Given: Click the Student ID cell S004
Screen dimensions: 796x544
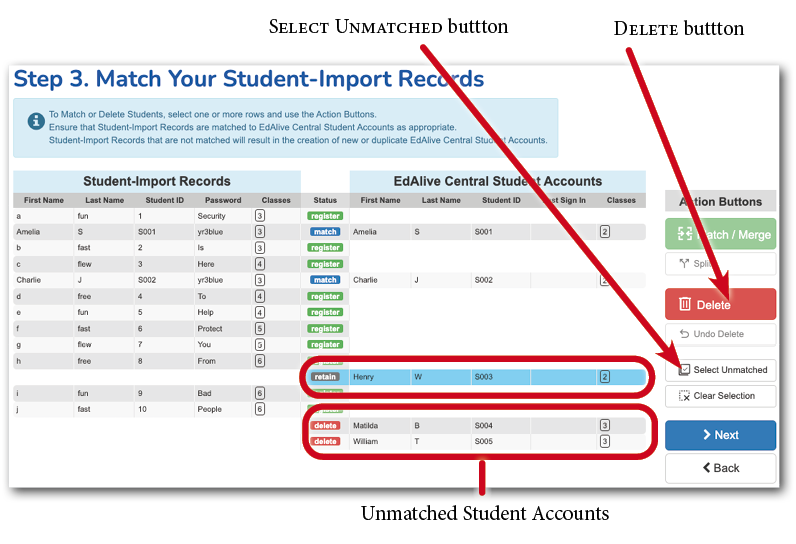Looking at the screenshot, I should [483, 425].
